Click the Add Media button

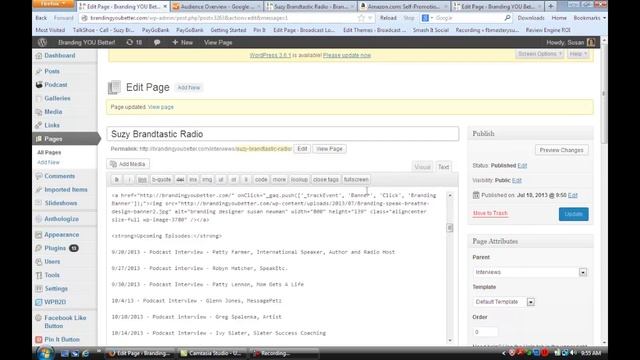(x=128, y=164)
